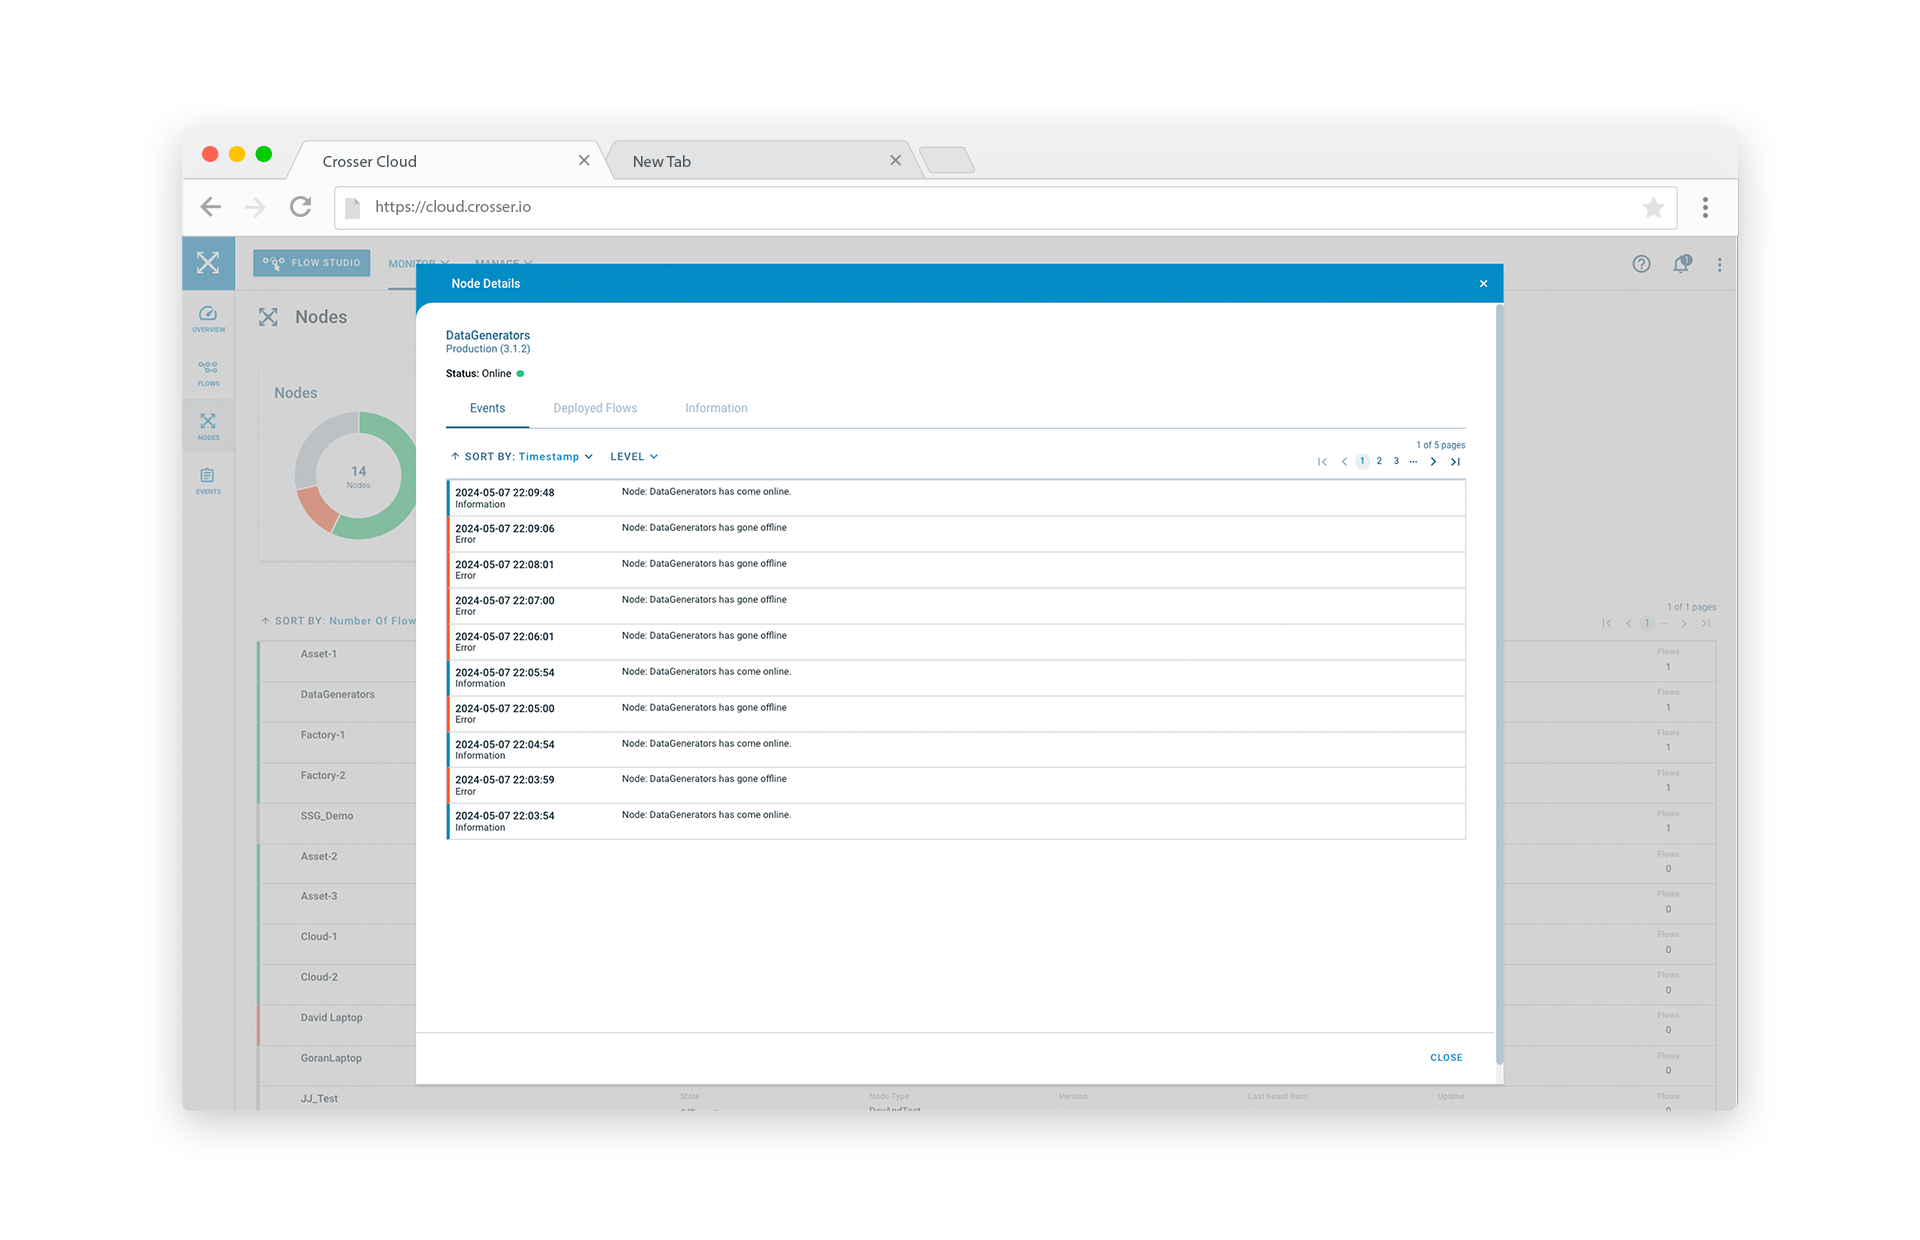Bookmark page with the star icon

[1653, 208]
